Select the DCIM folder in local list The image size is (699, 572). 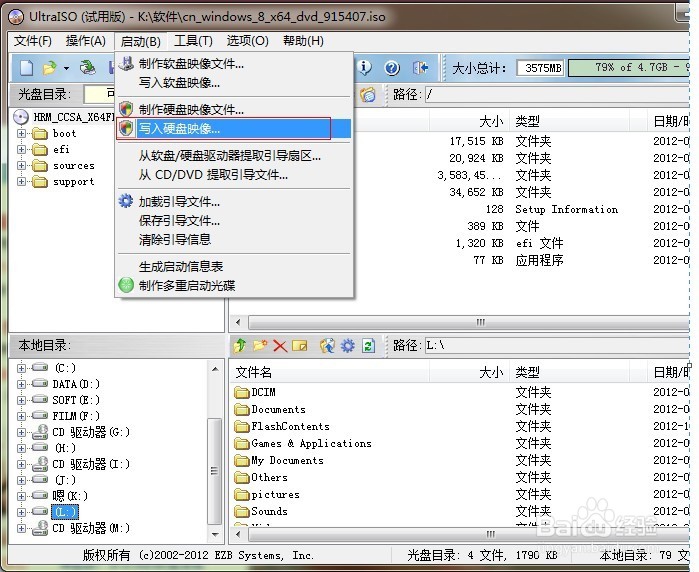tap(255, 392)
